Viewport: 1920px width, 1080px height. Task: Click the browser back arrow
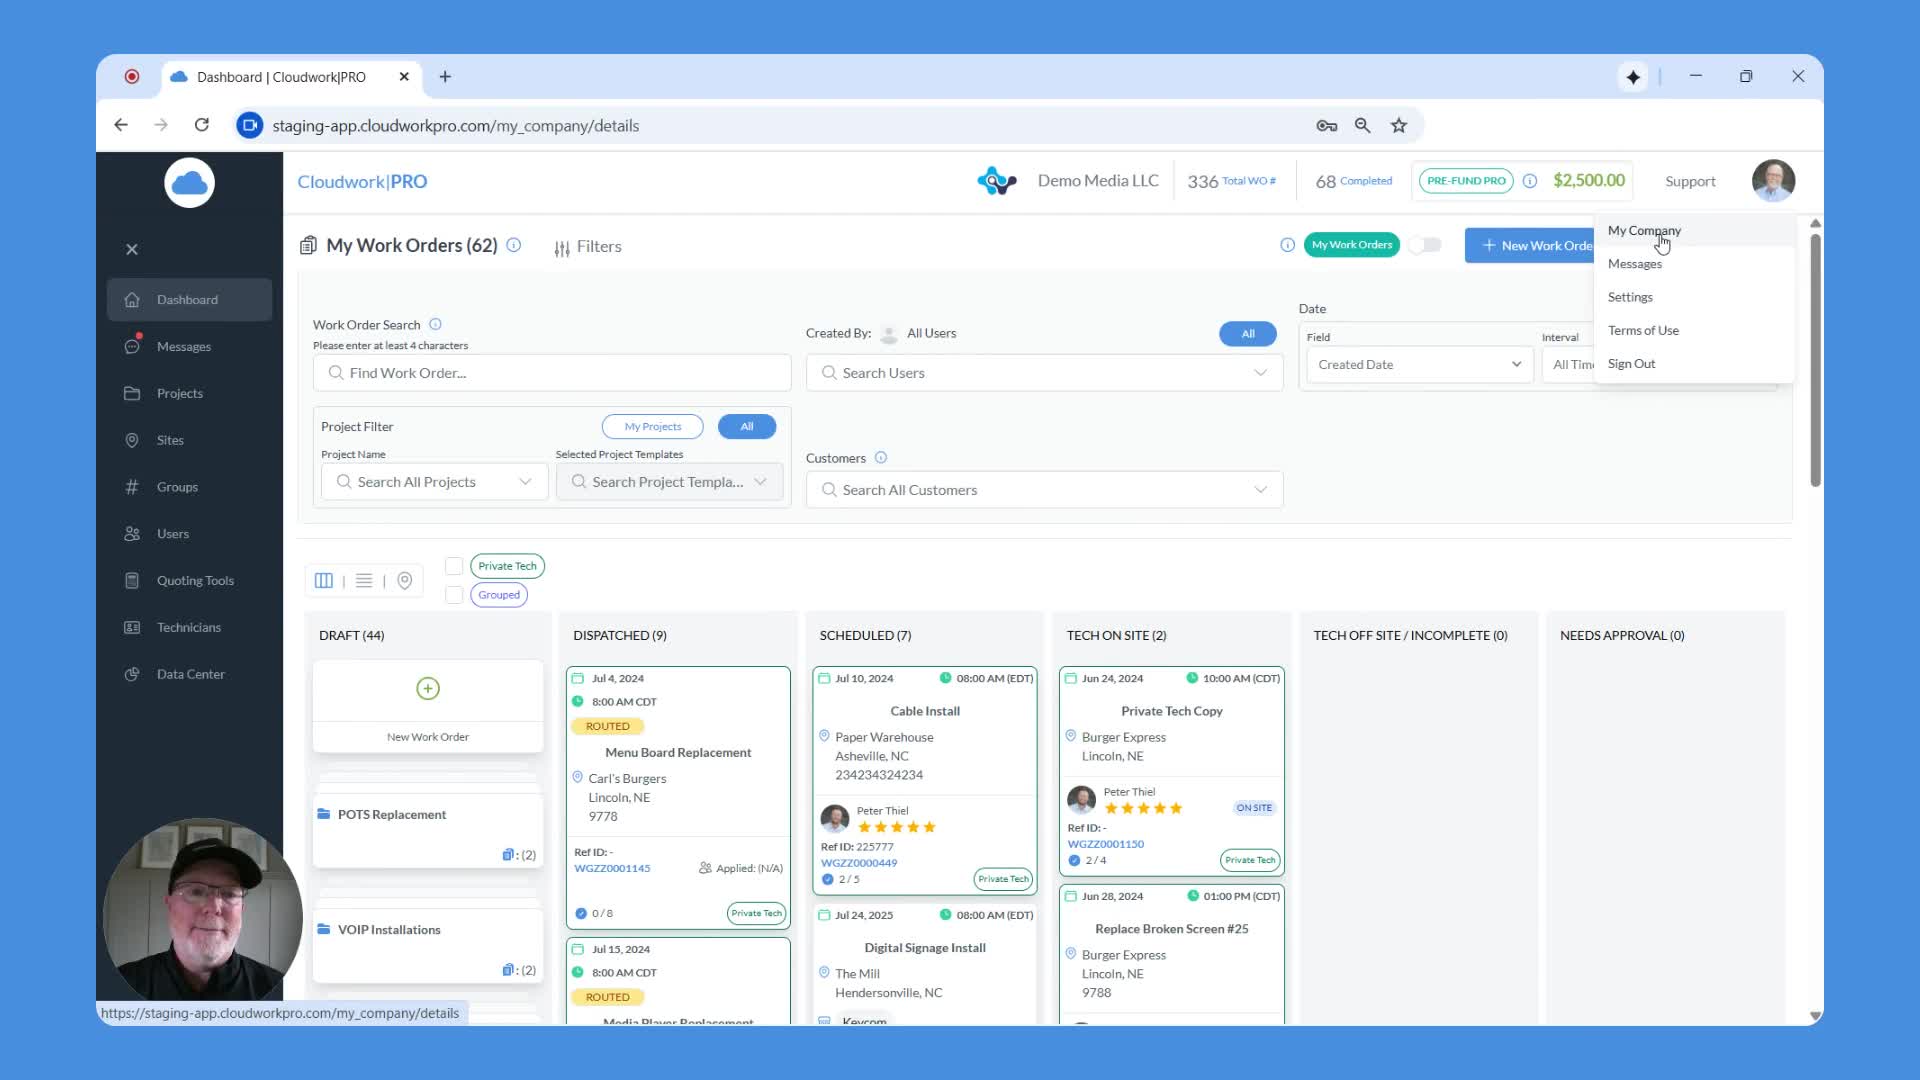pos(121,125)
